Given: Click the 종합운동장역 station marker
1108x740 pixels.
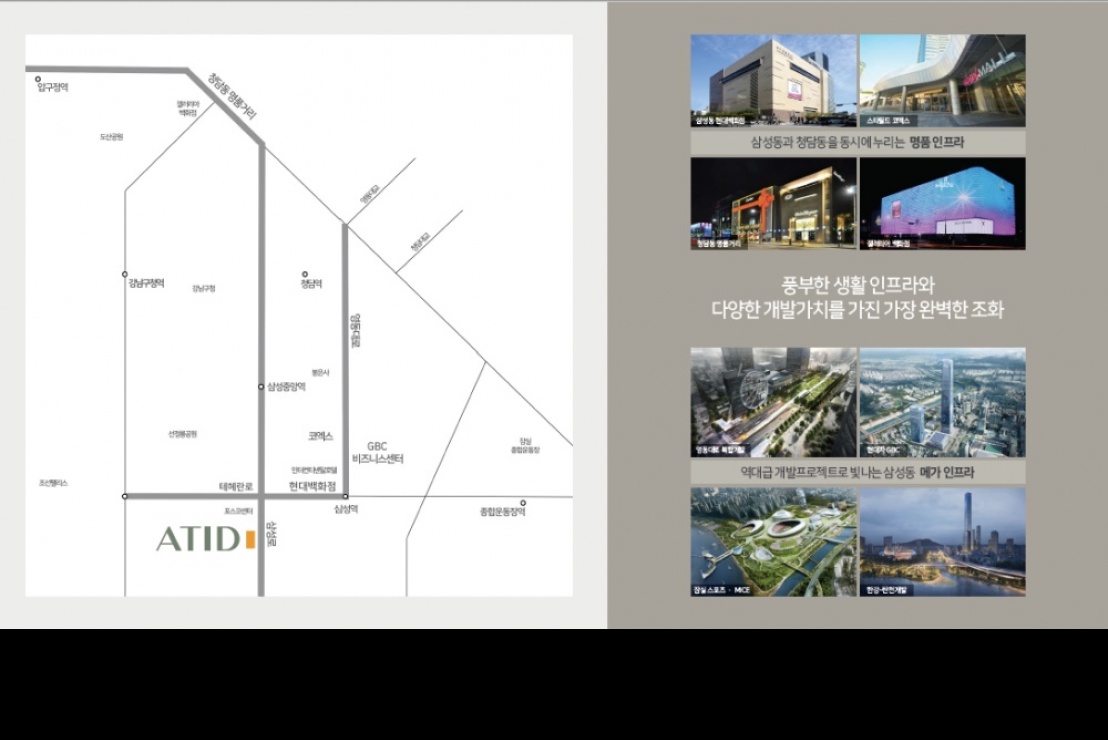Looking at the screenshot, I should (x=522, y=503).
